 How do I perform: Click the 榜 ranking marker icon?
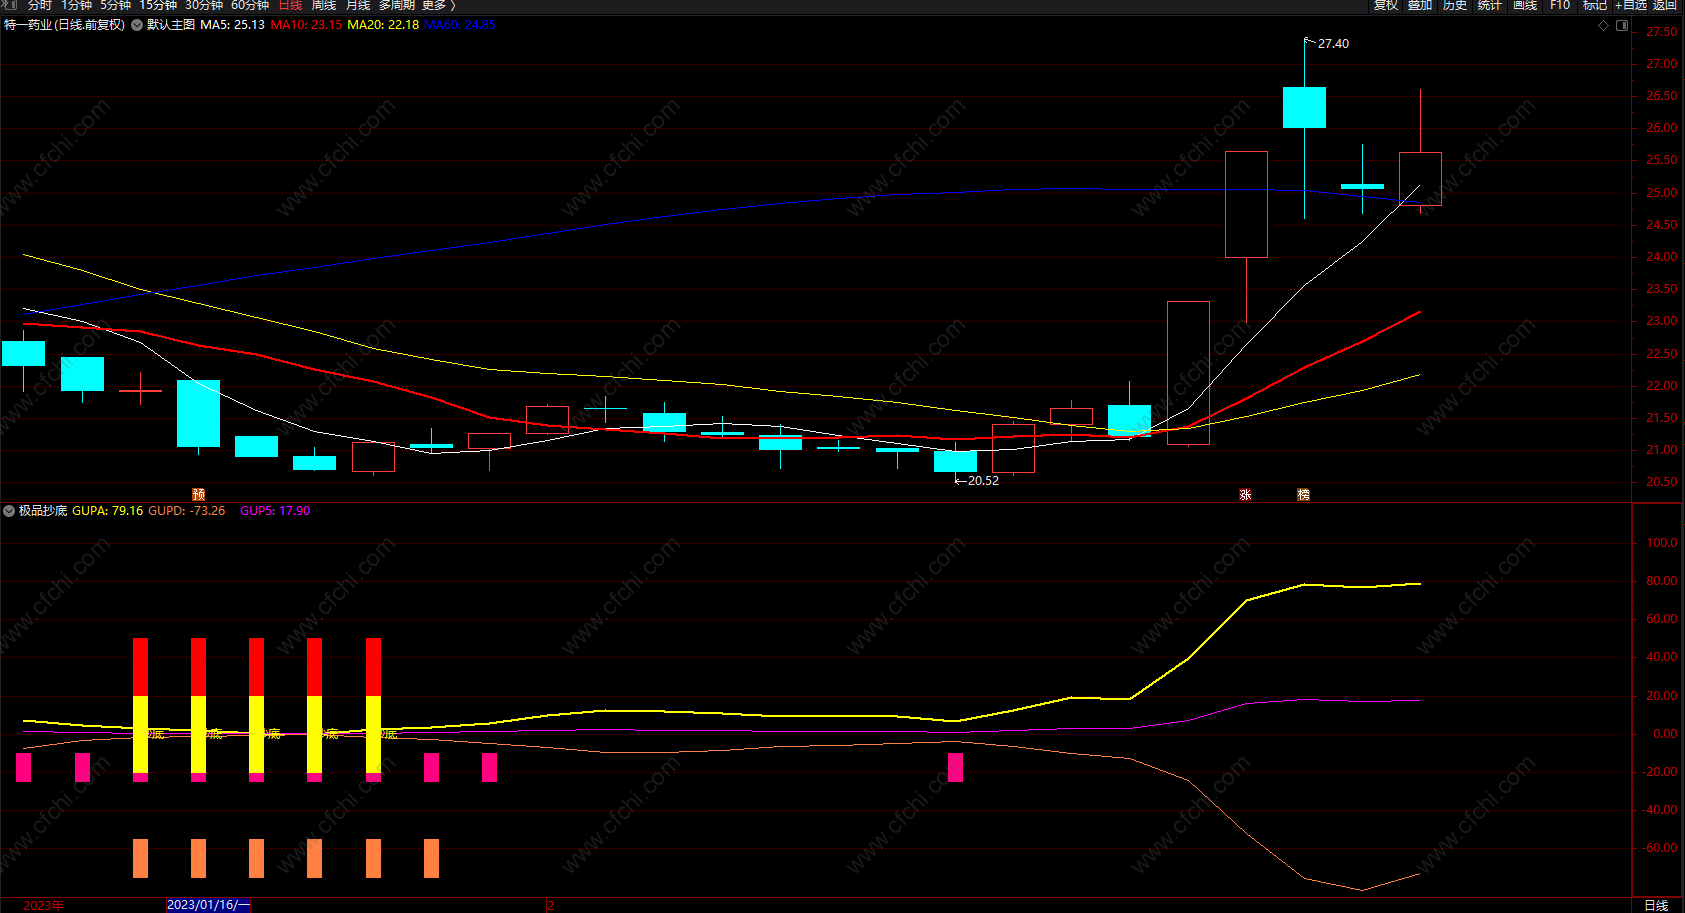click(x=1303, y=494)
